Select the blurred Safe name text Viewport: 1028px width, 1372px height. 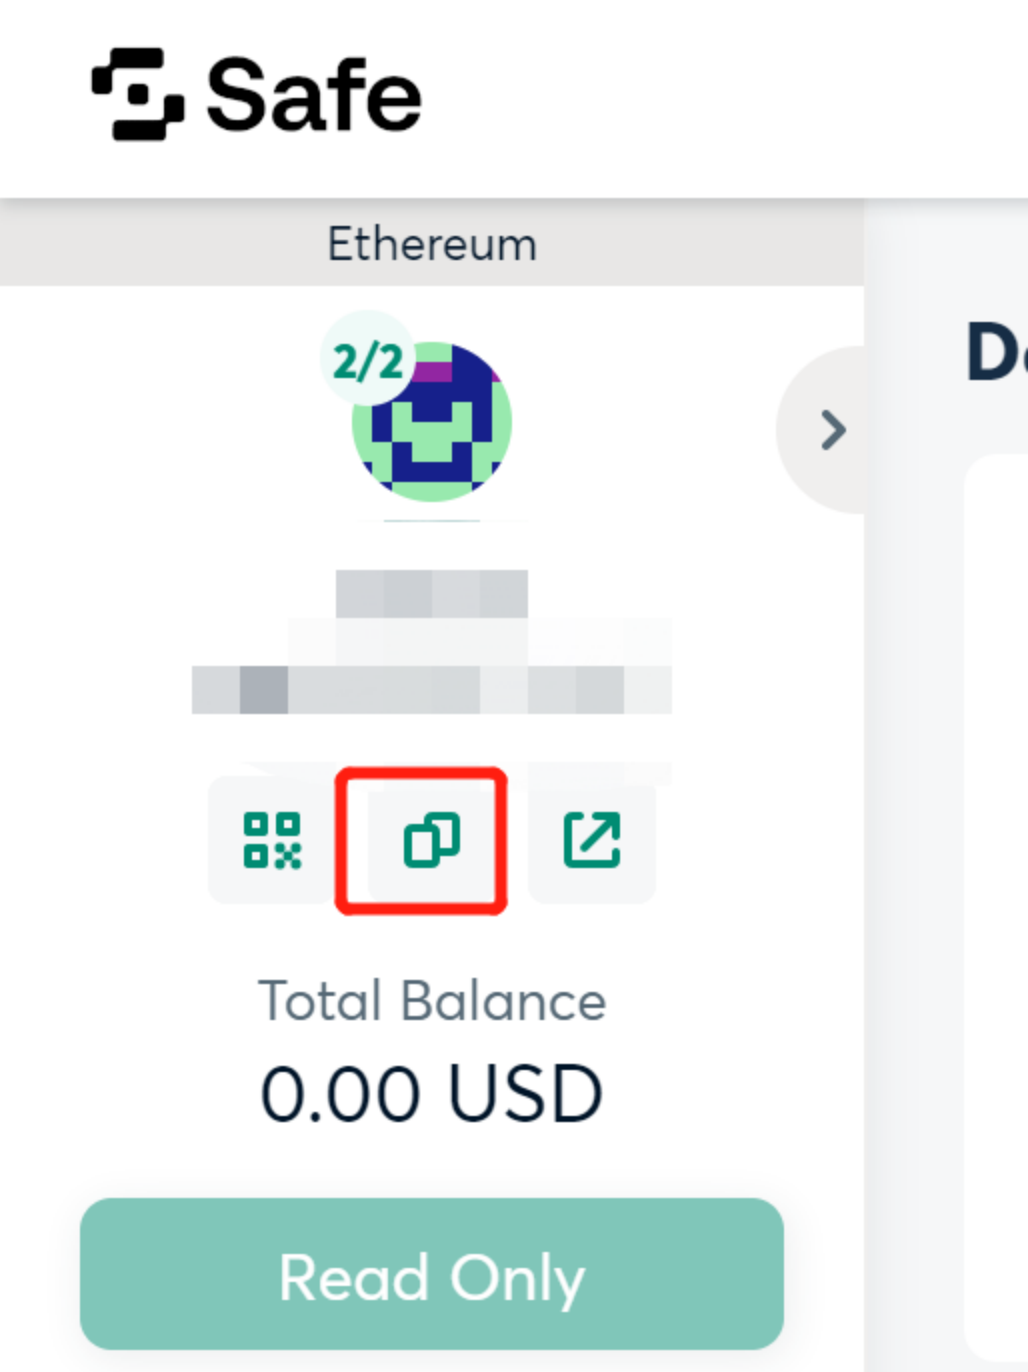point(432,594)
